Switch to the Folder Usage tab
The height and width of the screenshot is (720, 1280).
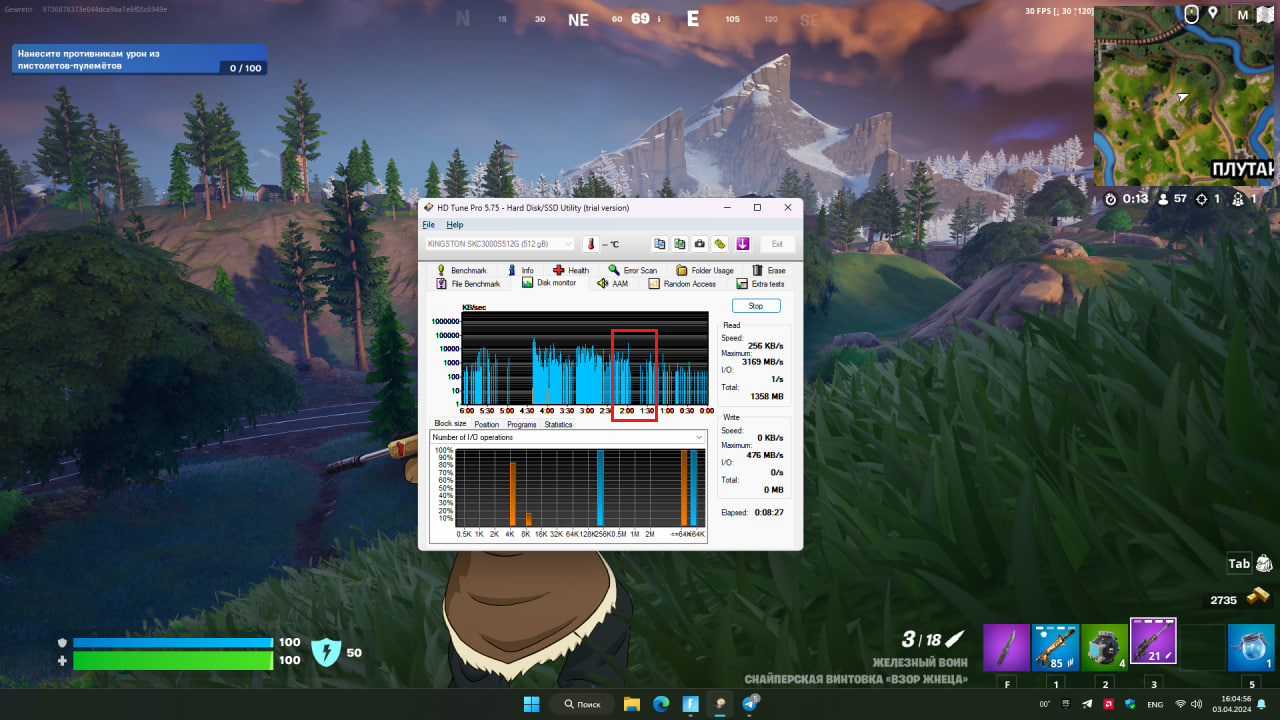pyautogui.click(x=704, y=270)
